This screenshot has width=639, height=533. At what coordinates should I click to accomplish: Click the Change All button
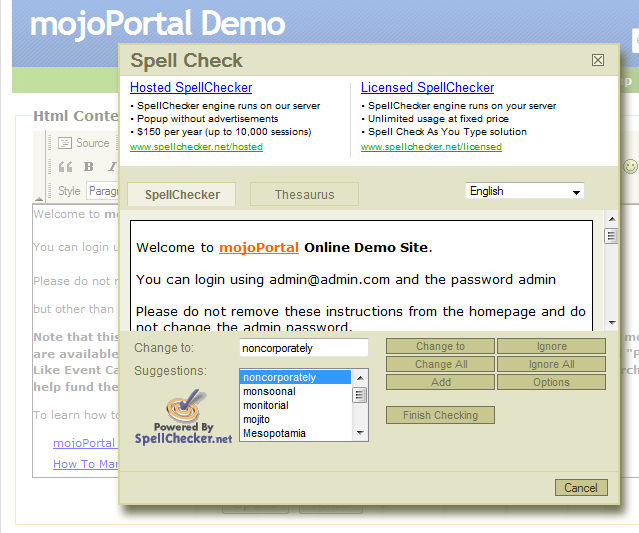pyautogui.click(x=440, y=364)
